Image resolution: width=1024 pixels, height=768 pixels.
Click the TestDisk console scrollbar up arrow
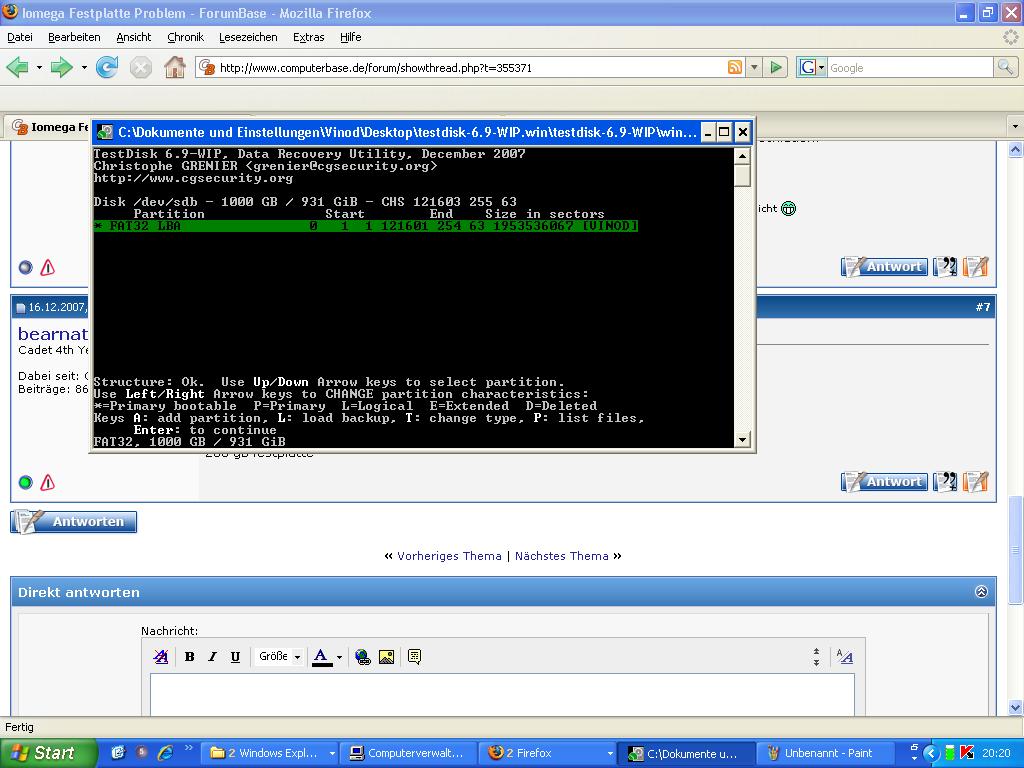[742, 155]
